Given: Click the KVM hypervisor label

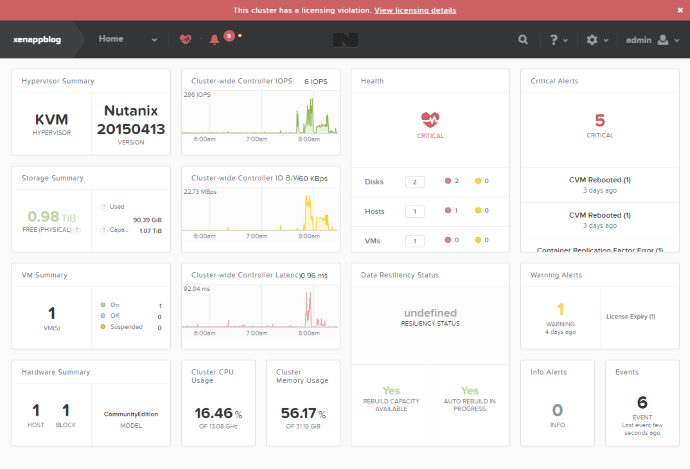Looking at the screenshot, I should pyautogui.click(x=51, y=119).
